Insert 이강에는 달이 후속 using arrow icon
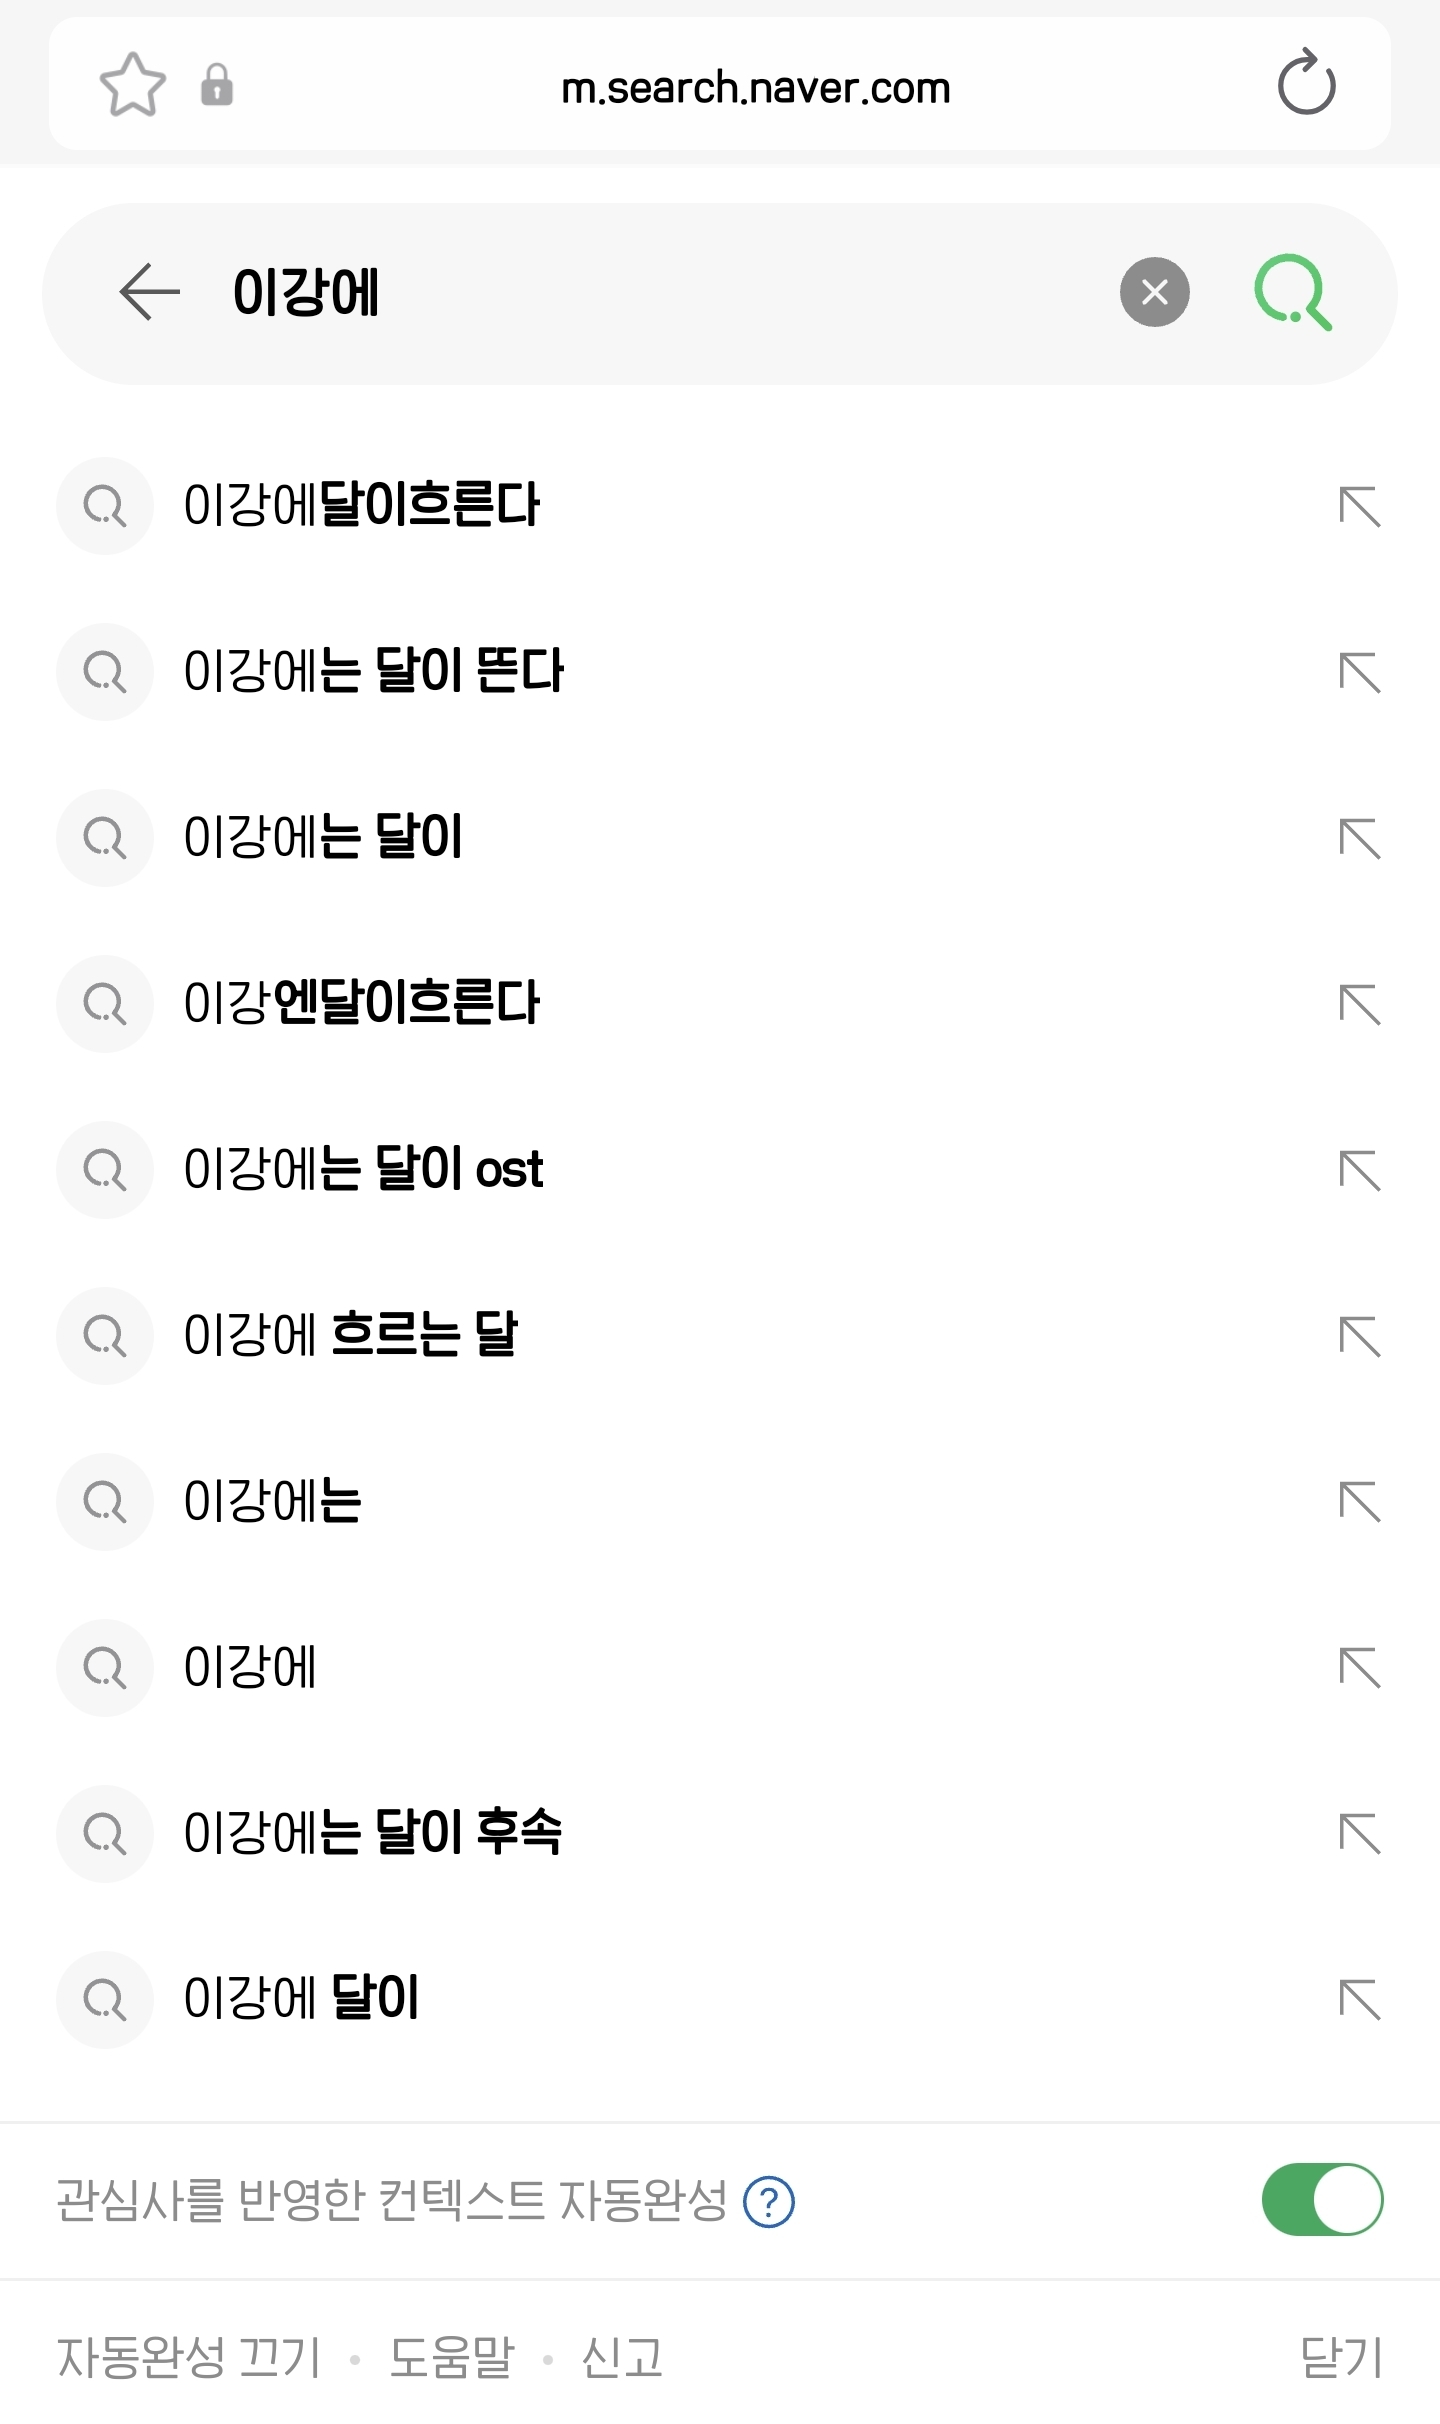Screen dimensions: 1440x2424 point(1359,1834)
